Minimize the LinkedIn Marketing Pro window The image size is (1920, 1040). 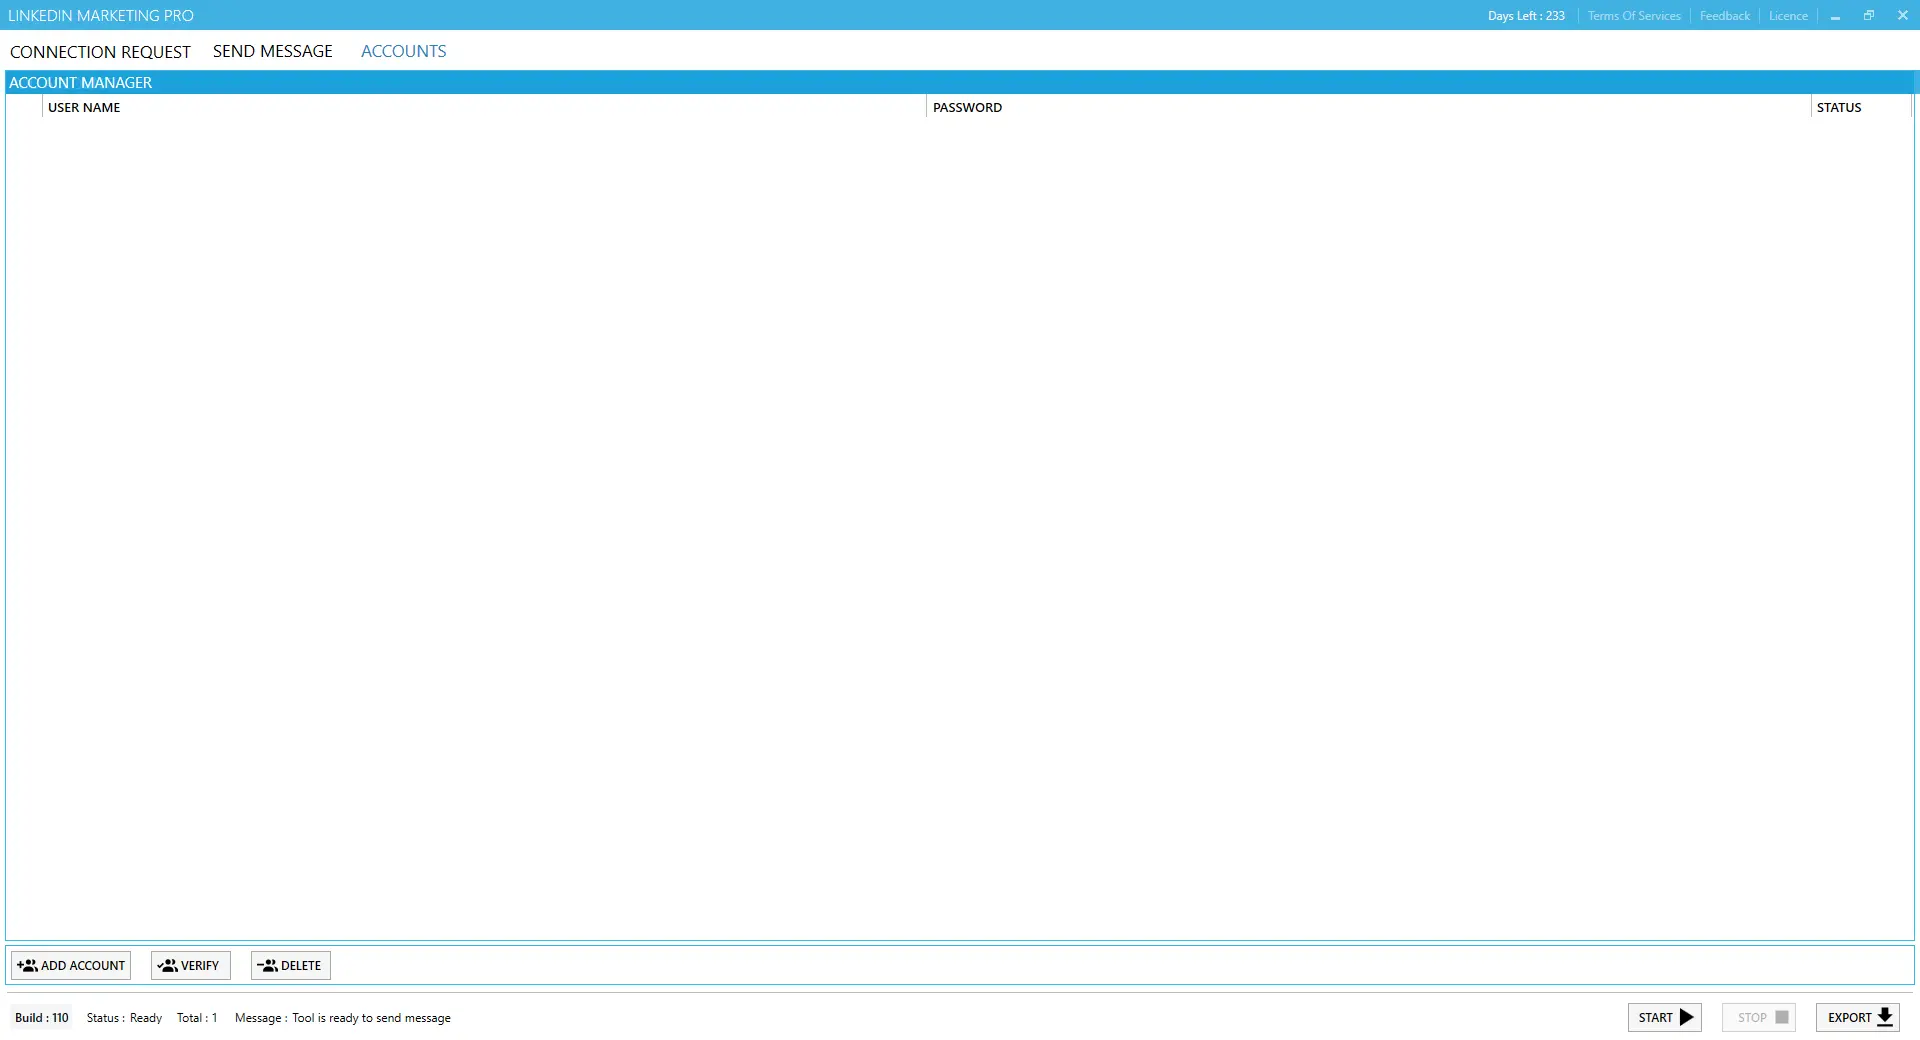(x=1835, y=16)
